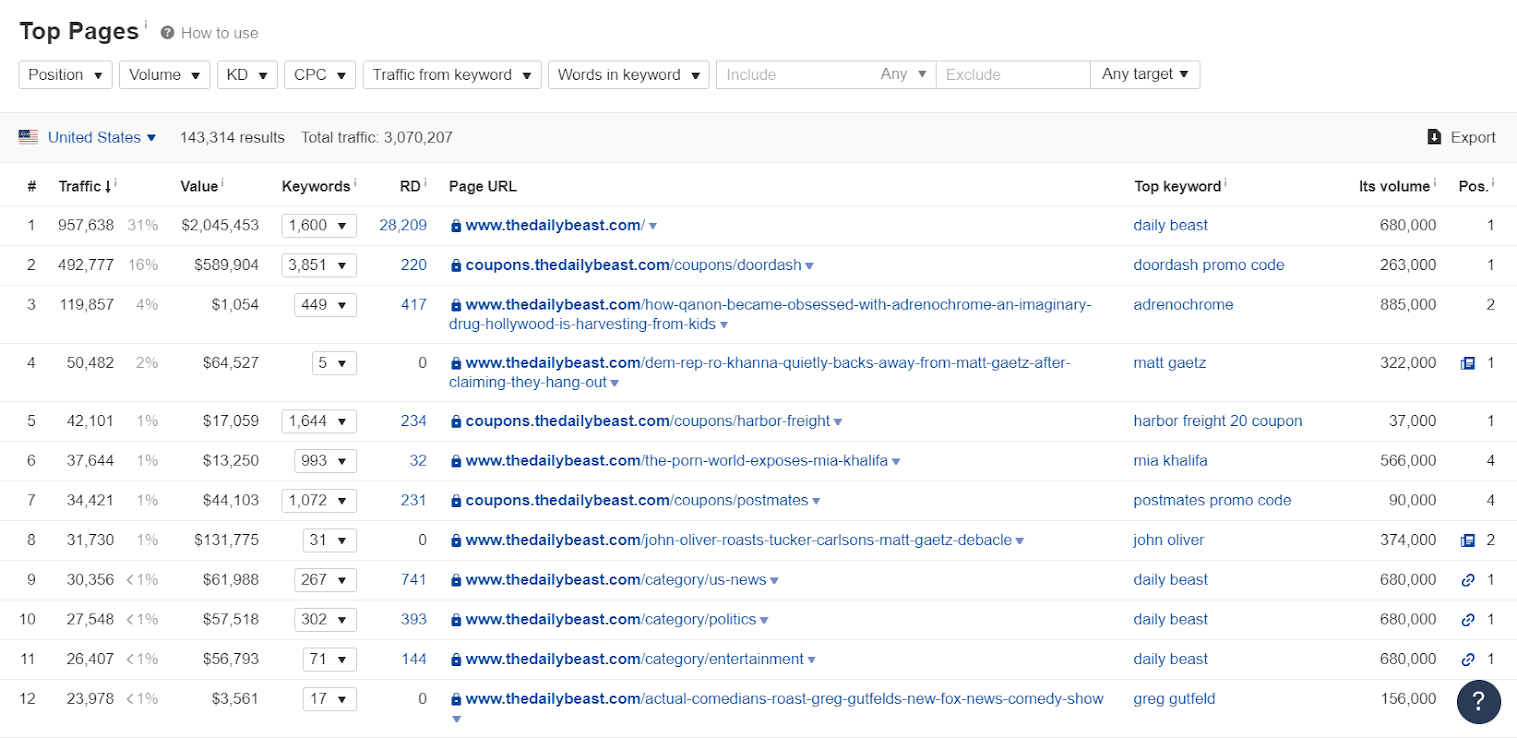
Task: Sort table by Traffic column header
Action: 80,186
